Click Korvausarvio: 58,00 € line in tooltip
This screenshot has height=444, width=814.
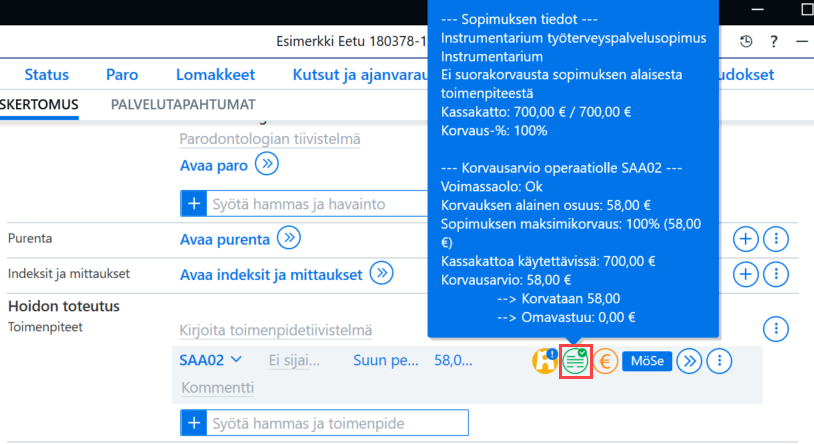point(506,280)
